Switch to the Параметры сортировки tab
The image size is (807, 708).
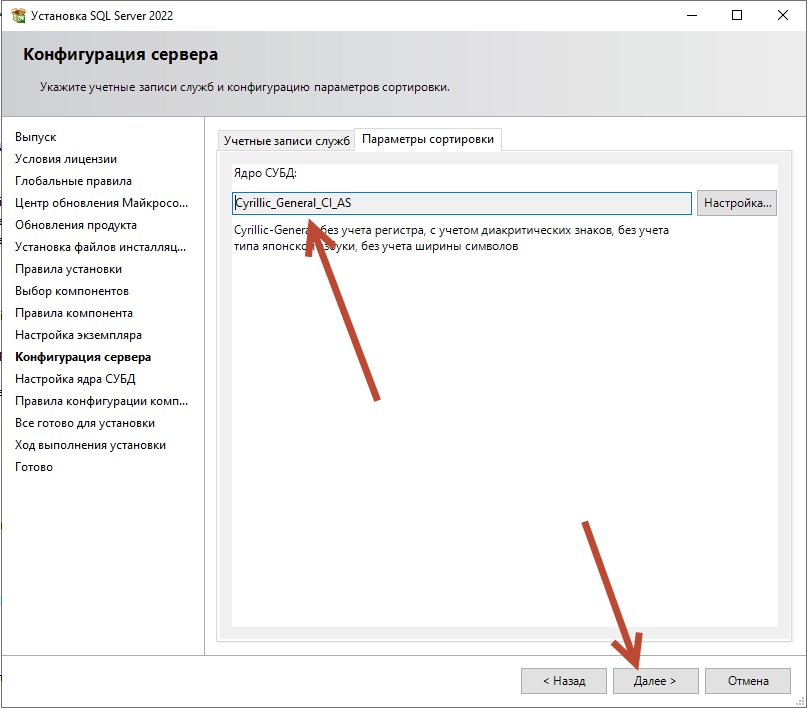click(x=428, y=141)
